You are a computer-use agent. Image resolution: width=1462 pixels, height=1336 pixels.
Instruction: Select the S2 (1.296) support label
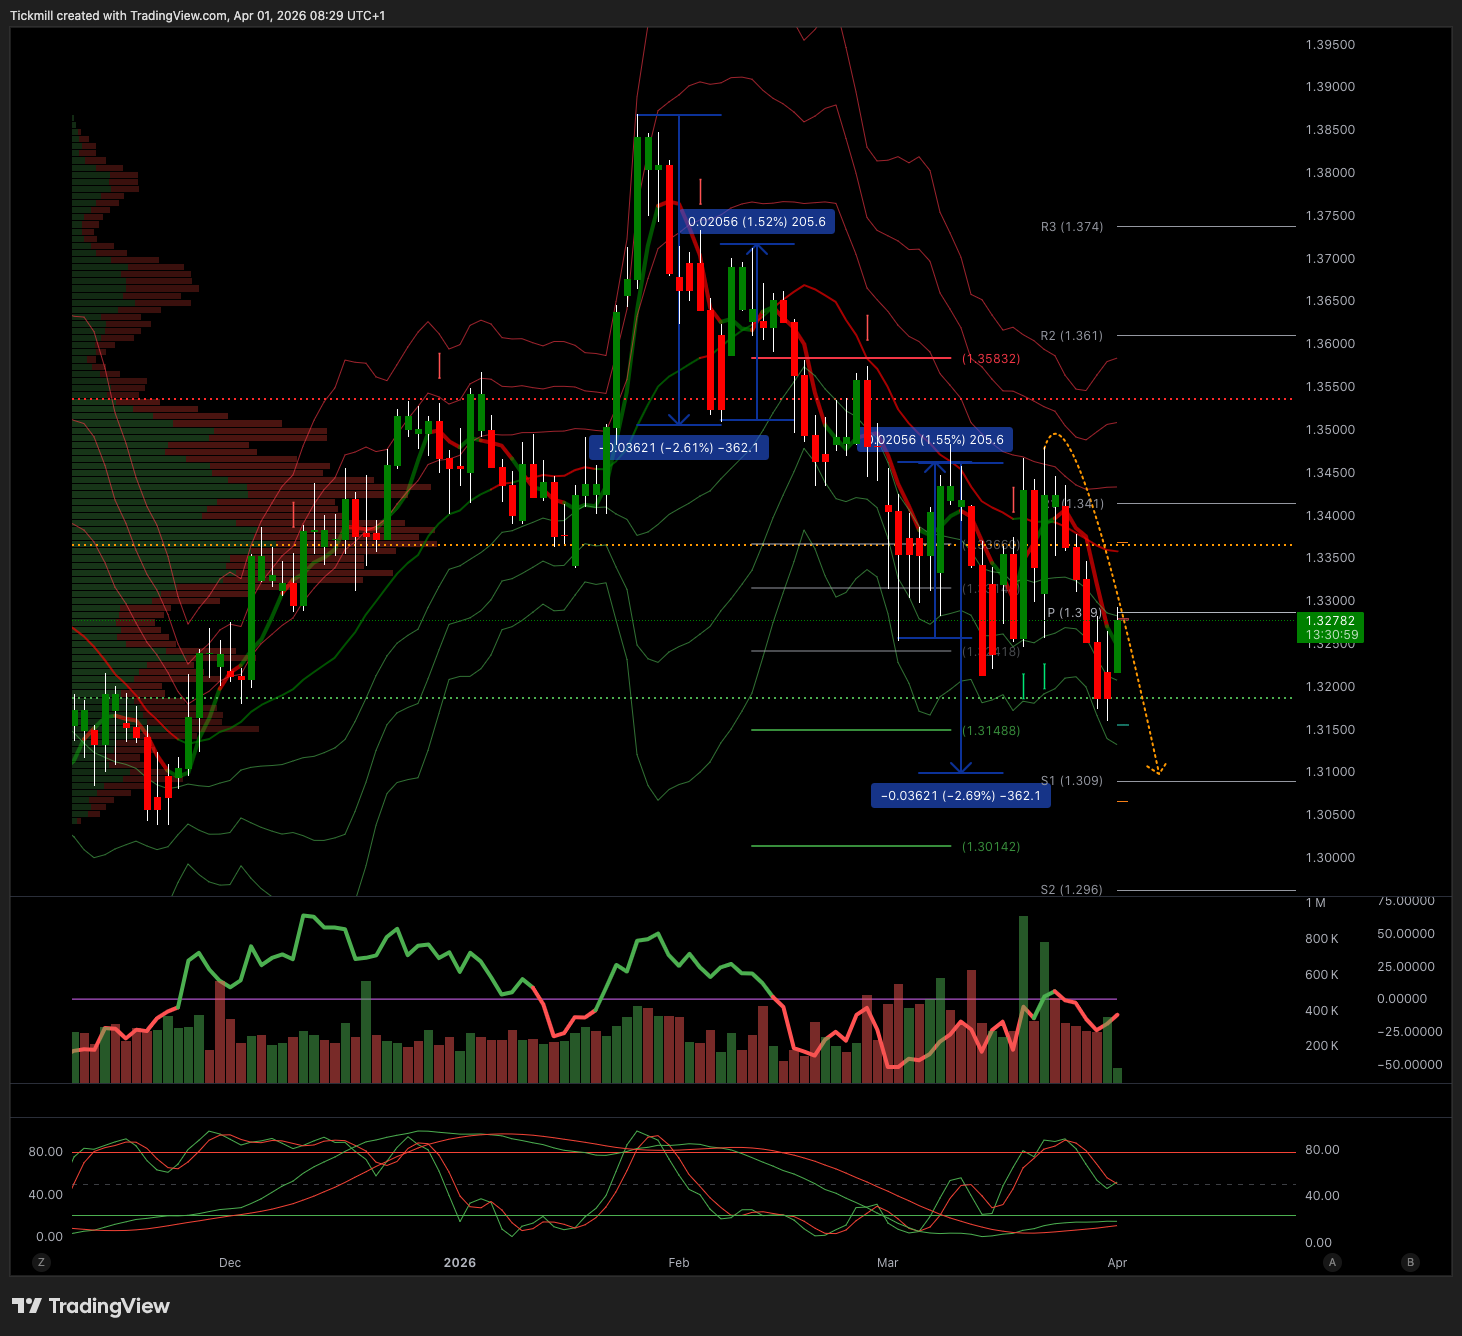pyautogui.click(x=1072, y=890)
